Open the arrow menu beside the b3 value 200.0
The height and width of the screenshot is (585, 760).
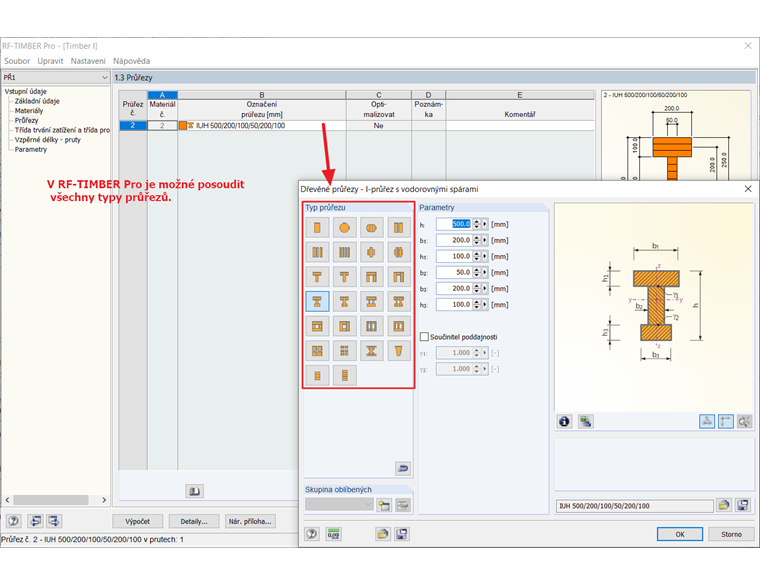coord(485,288)
